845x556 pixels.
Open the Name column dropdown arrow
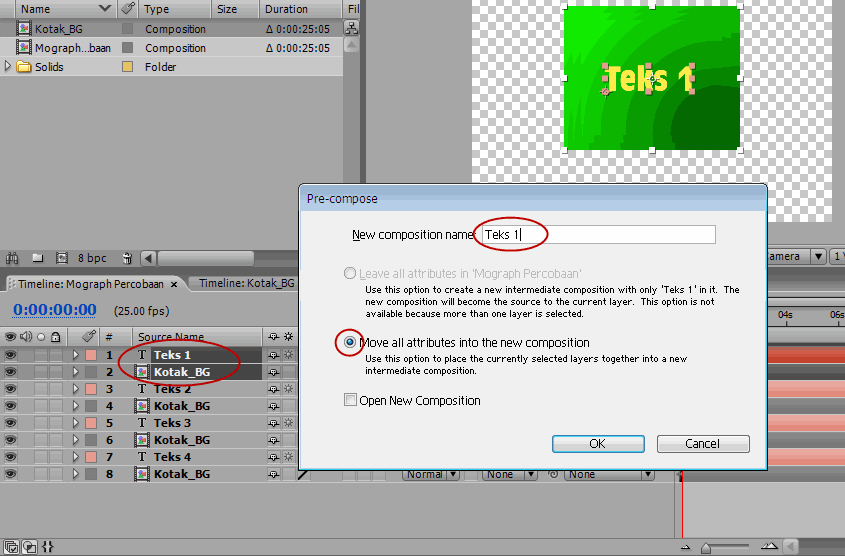(105, 8)
